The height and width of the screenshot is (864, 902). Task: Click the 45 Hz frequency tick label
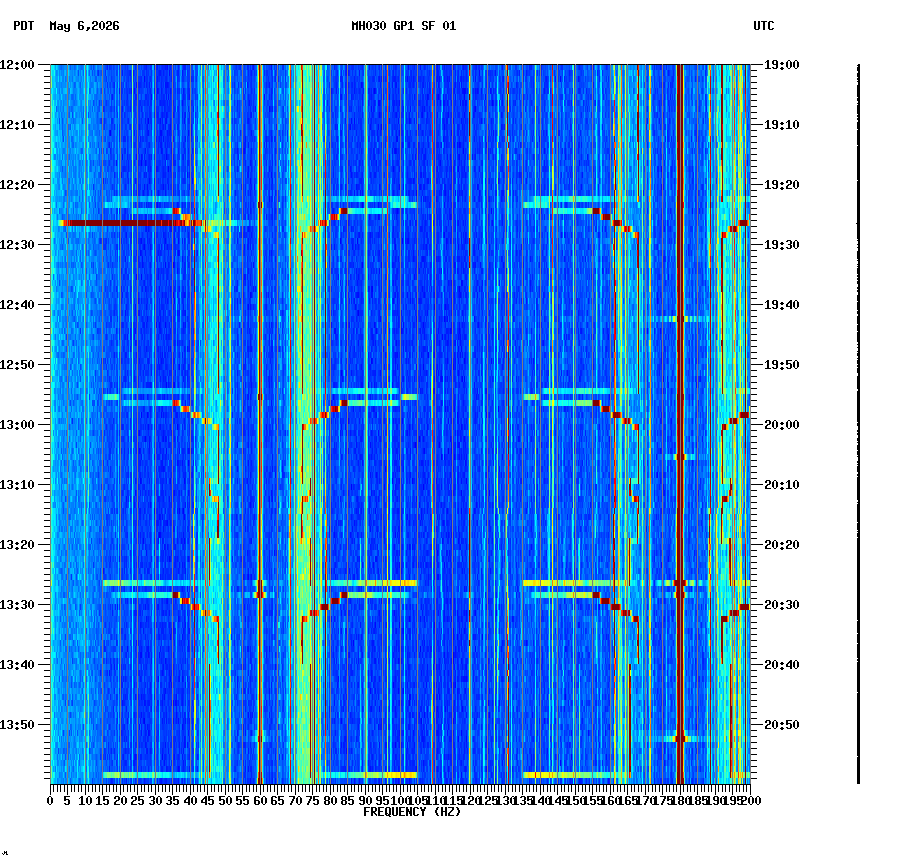[x=208, y=801]
